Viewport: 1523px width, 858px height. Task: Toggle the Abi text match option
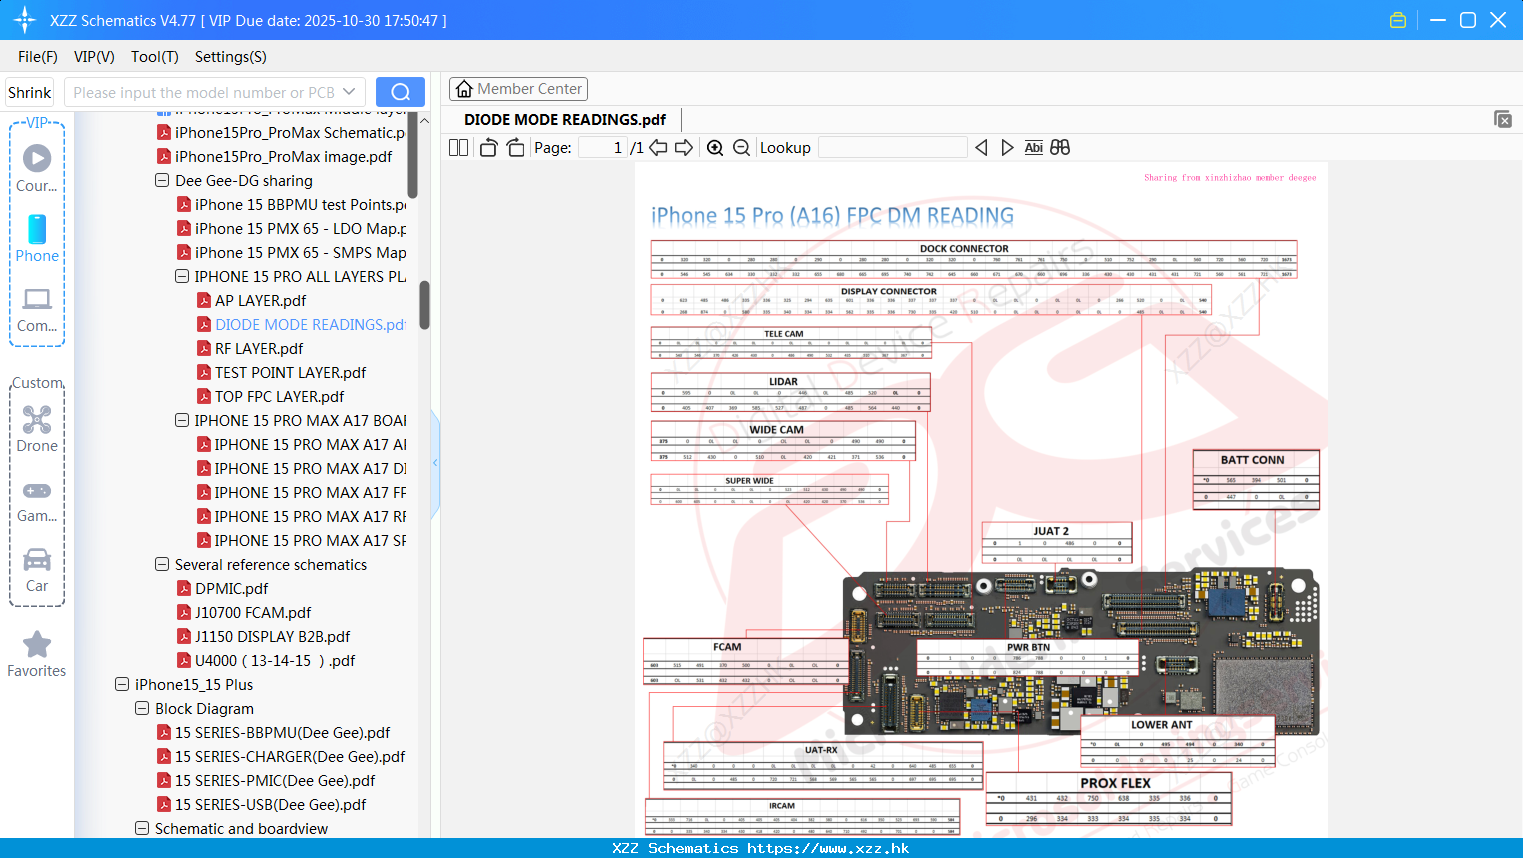1033,148
